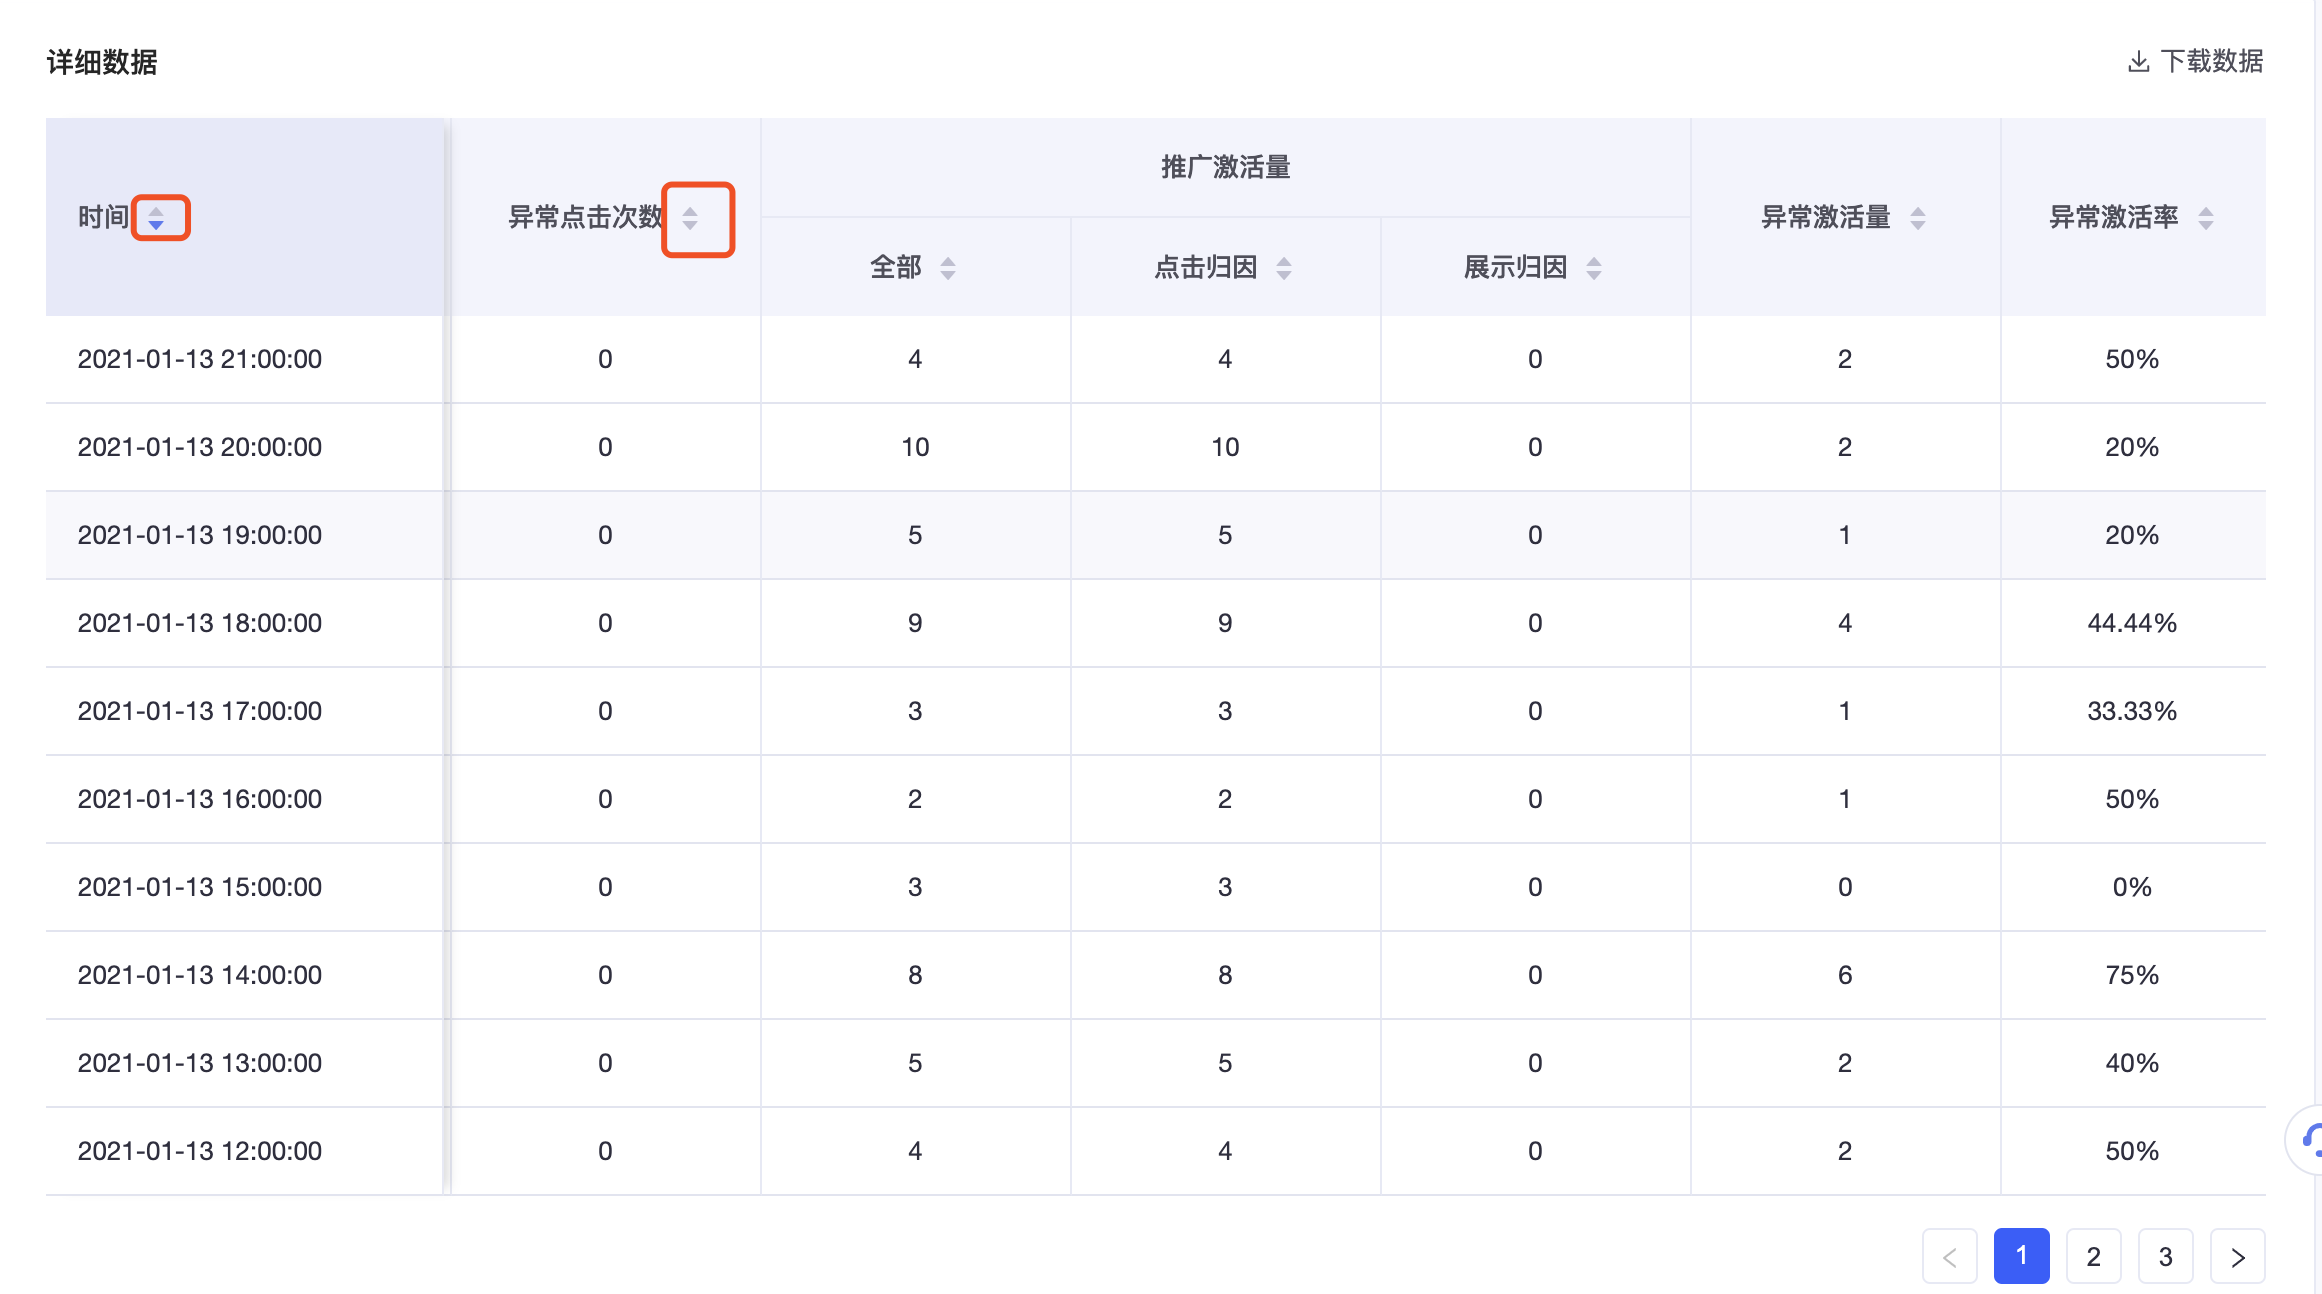The image size is (2322, 1294).
Task: Click the 异常激活率 header label
Action: point(2114,218)
